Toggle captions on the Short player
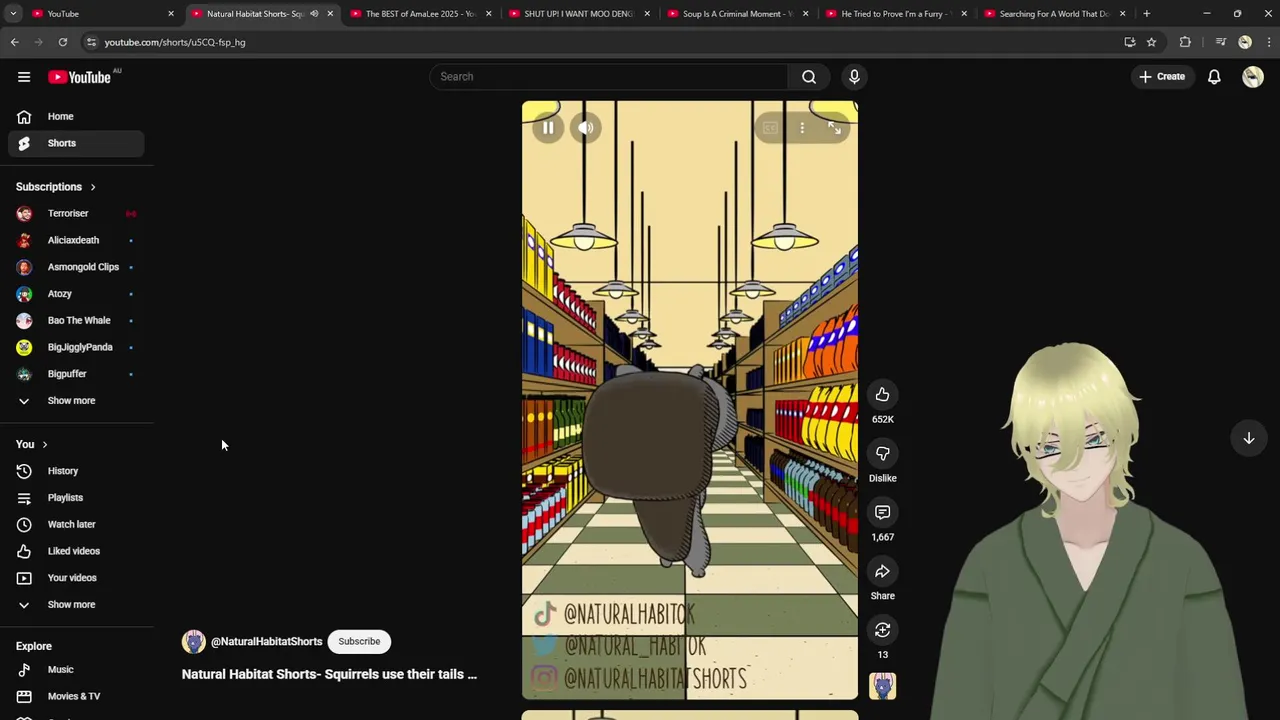Viewport: 1280px width, 720px height. tap(769, 128)
